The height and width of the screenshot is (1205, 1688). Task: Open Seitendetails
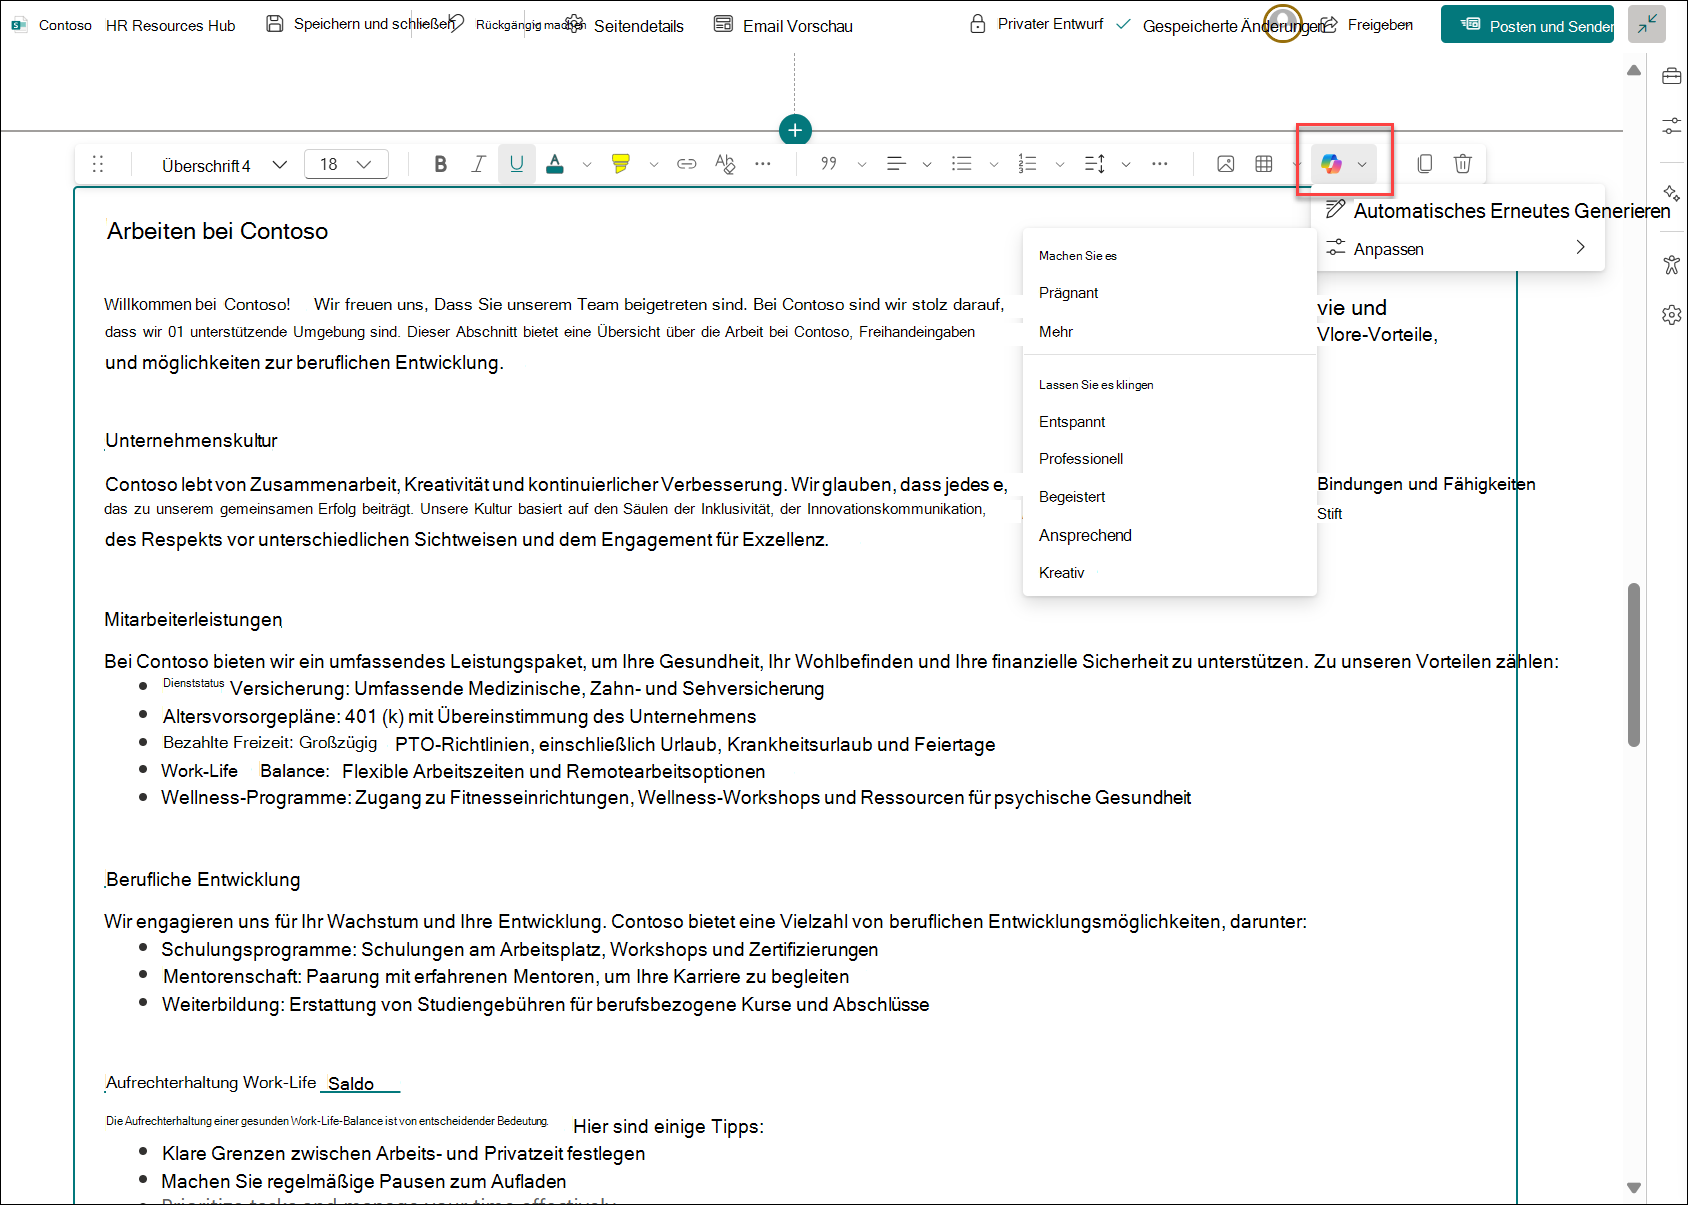pos(626,25)
